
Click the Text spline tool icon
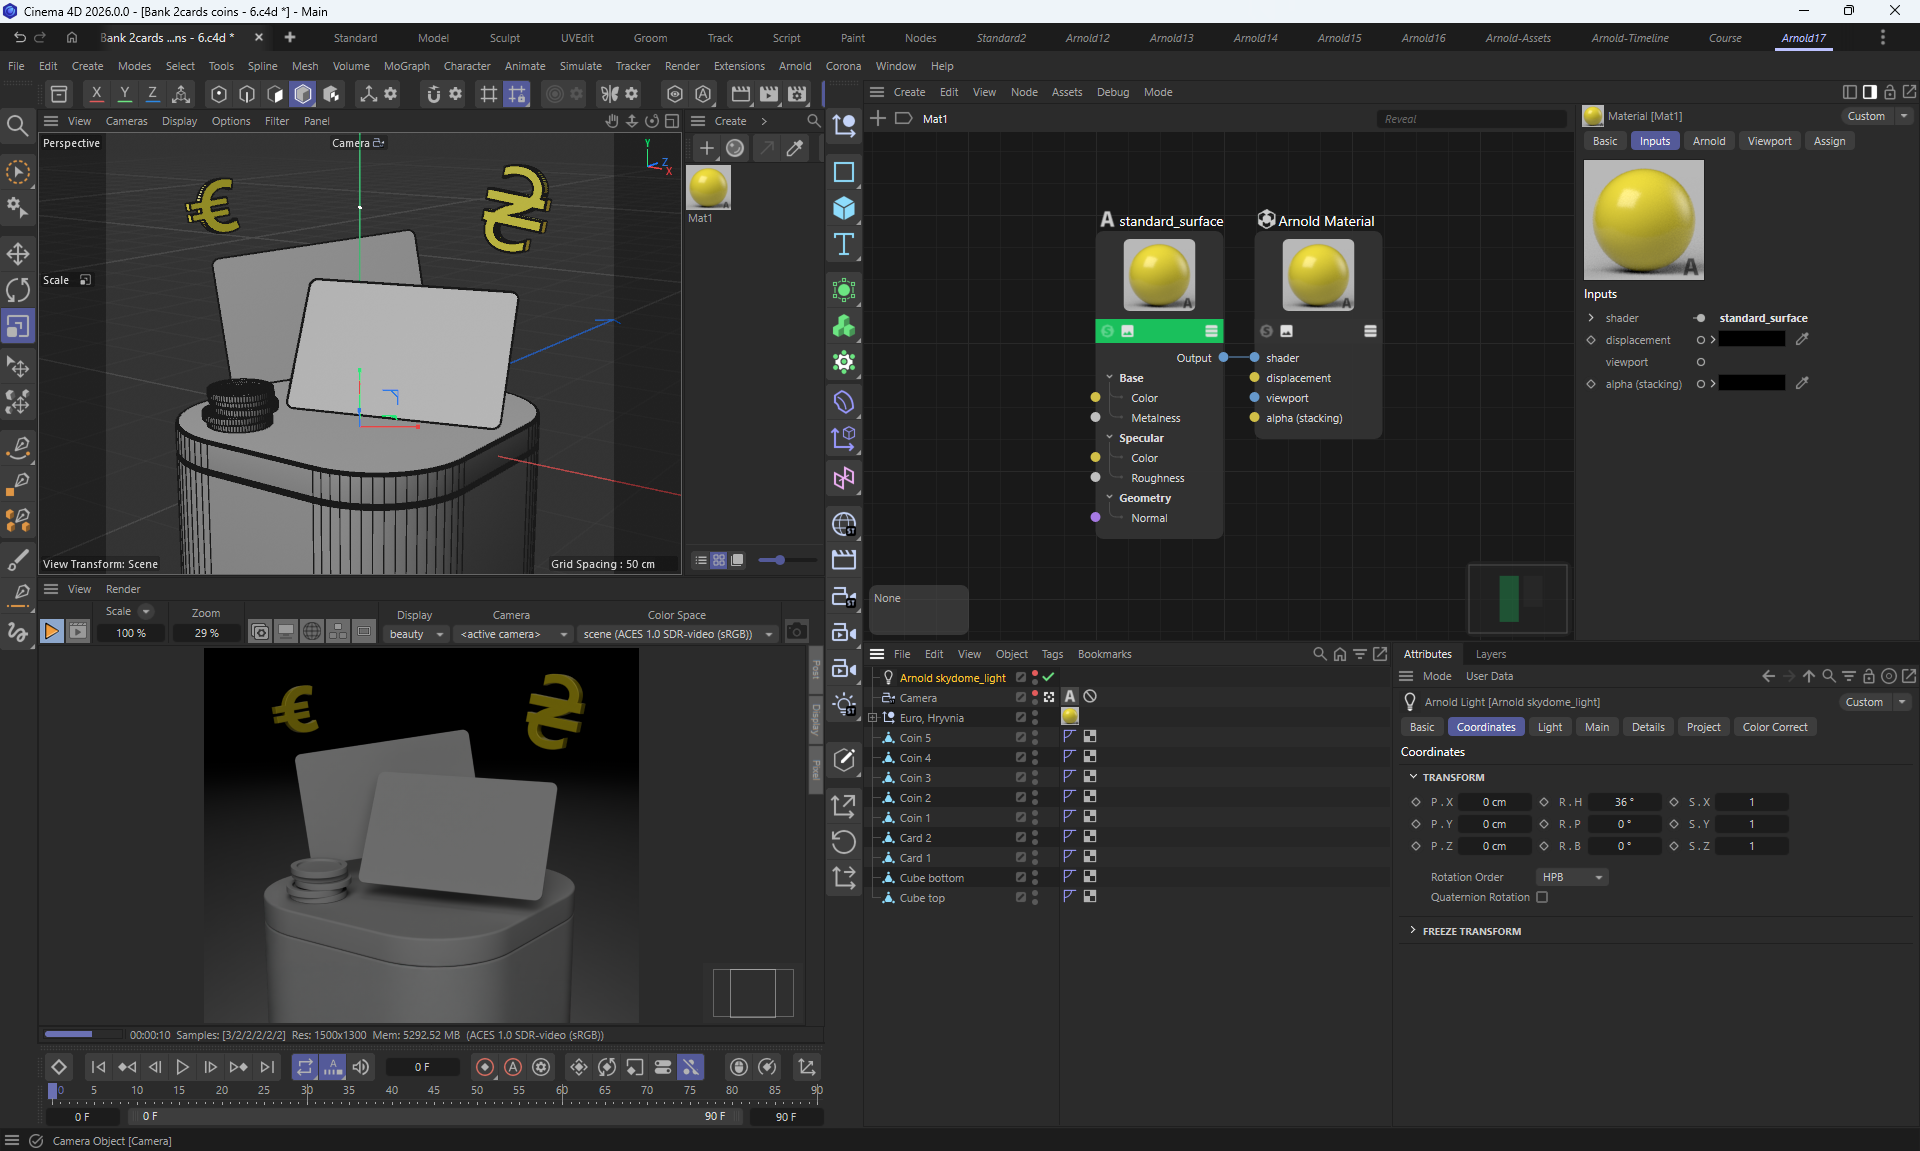[844, 245]
